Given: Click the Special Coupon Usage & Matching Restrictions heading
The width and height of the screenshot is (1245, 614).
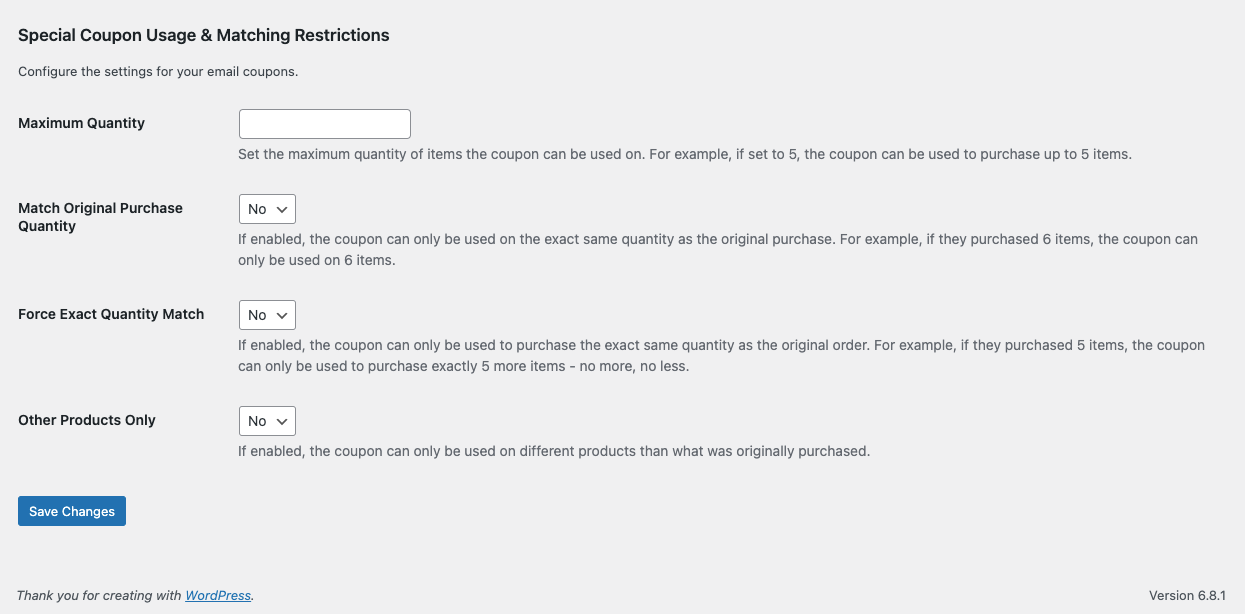Looking at the screenshot, I should [x=204, y=35].
